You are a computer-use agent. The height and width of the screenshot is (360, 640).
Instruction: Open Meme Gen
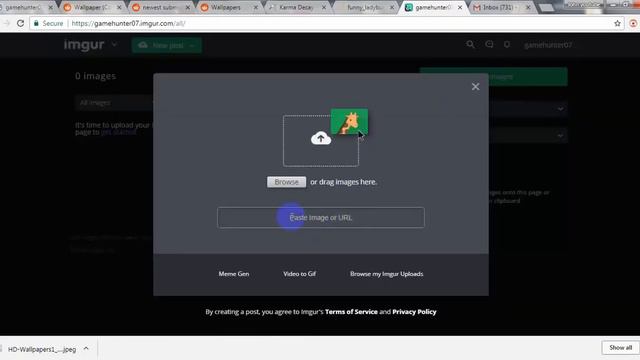(x=234, y=274)
